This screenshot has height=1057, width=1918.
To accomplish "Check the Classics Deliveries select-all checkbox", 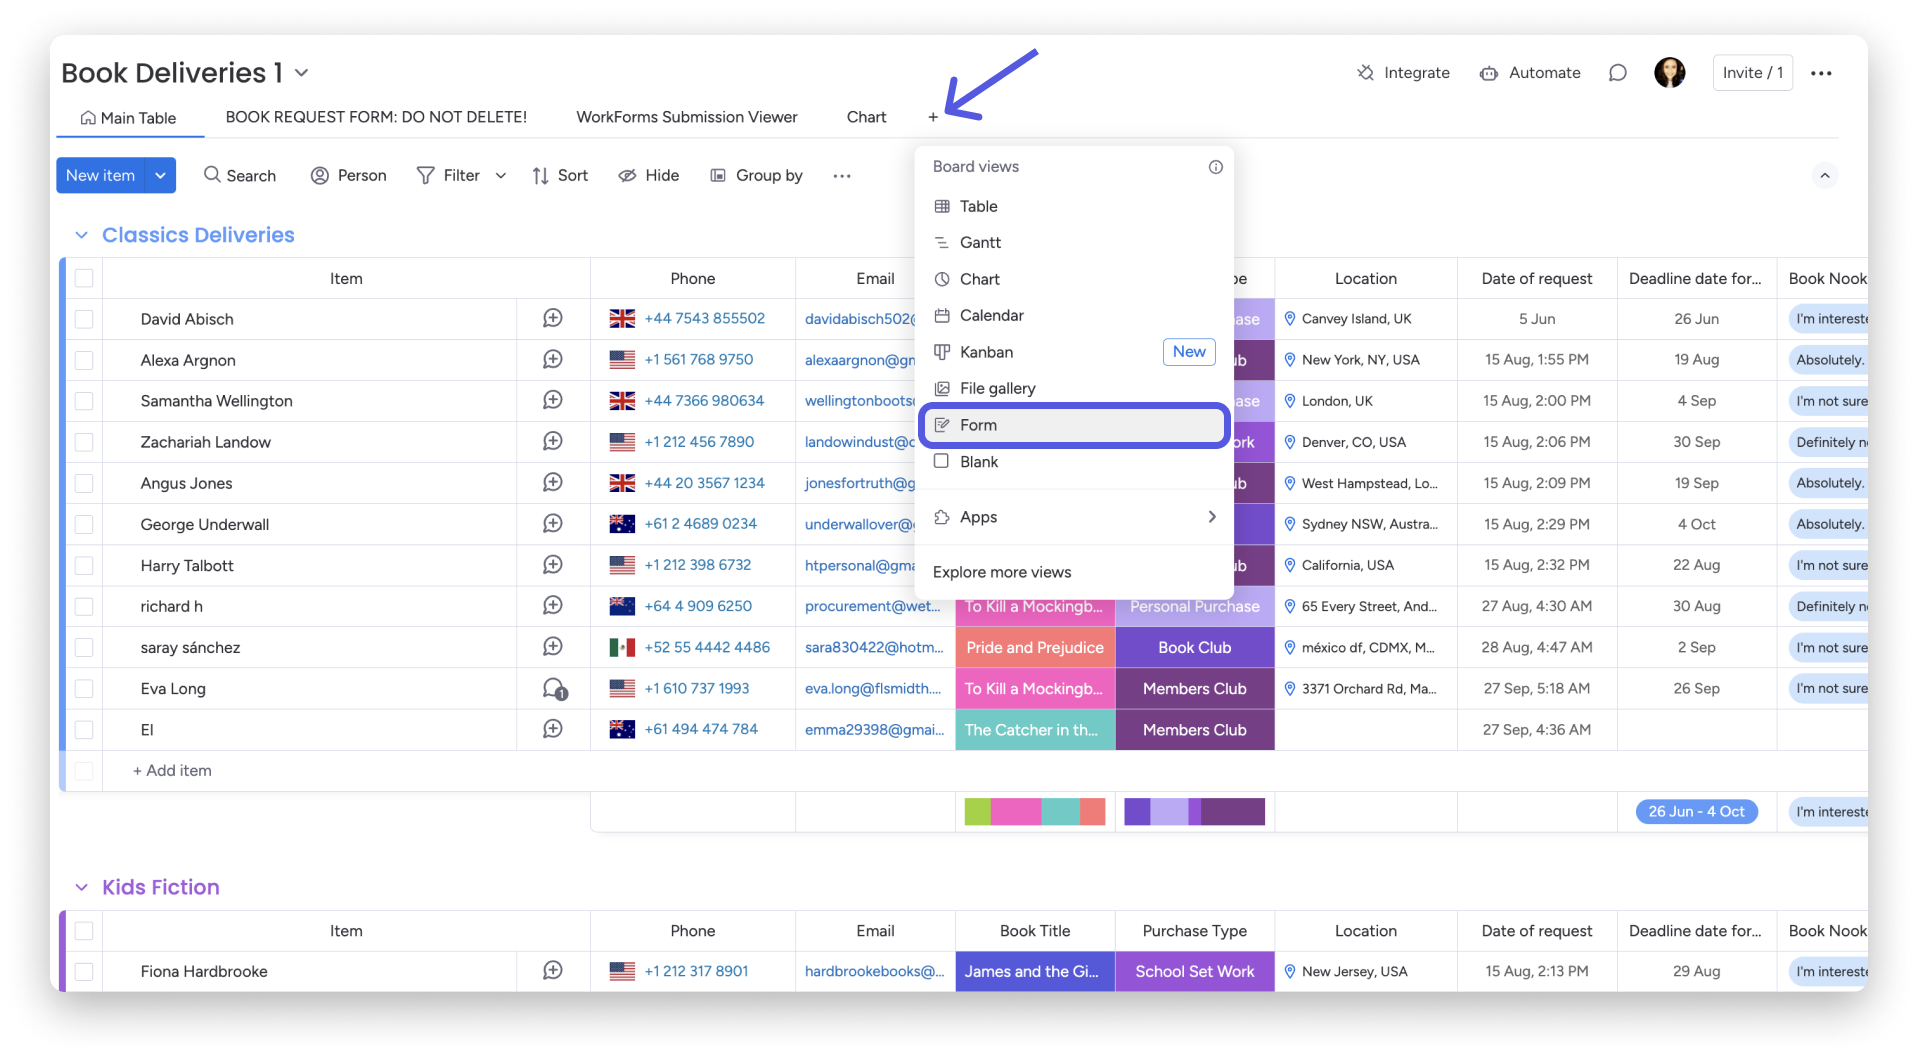I will coord(84,278).
